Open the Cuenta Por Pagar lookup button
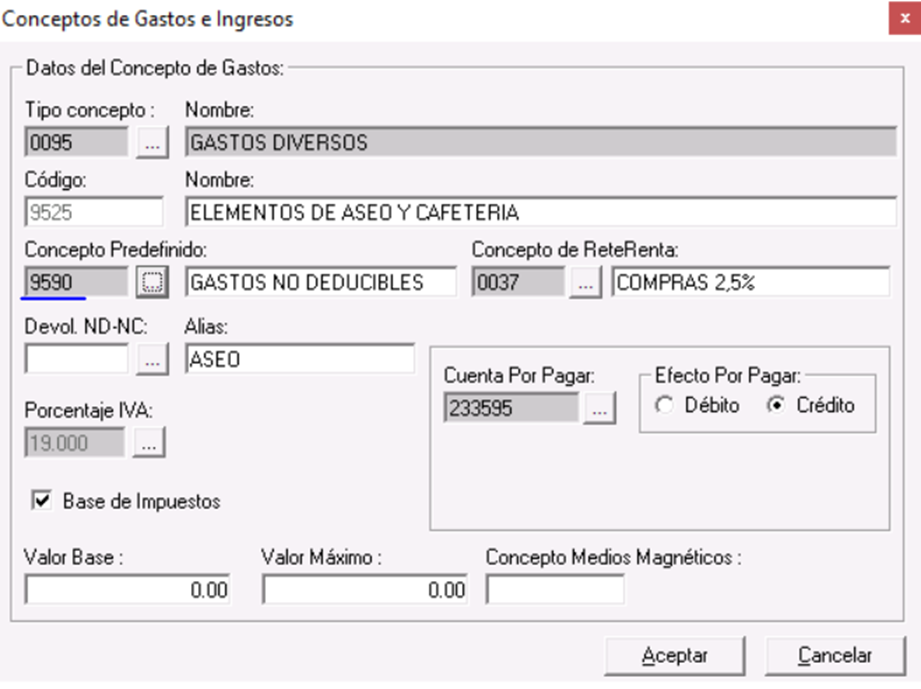 click(x=600, y=408)
